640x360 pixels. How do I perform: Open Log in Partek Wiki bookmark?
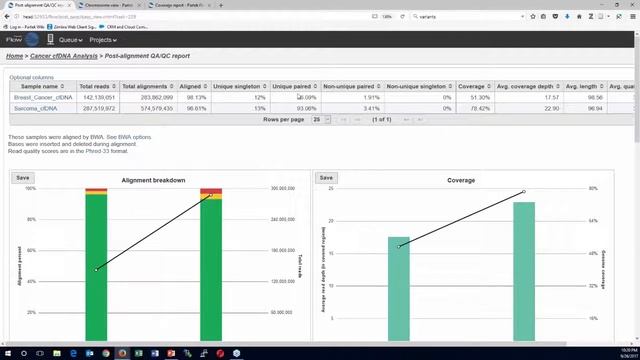(x=24, y=27)
